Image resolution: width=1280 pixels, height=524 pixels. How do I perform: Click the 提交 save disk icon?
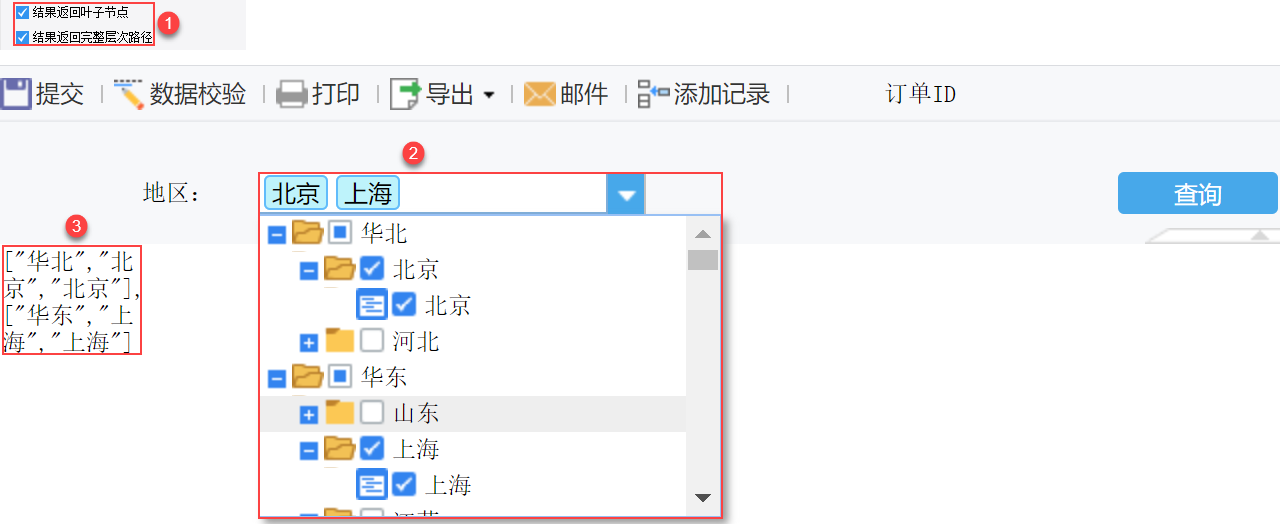[15, 95]
